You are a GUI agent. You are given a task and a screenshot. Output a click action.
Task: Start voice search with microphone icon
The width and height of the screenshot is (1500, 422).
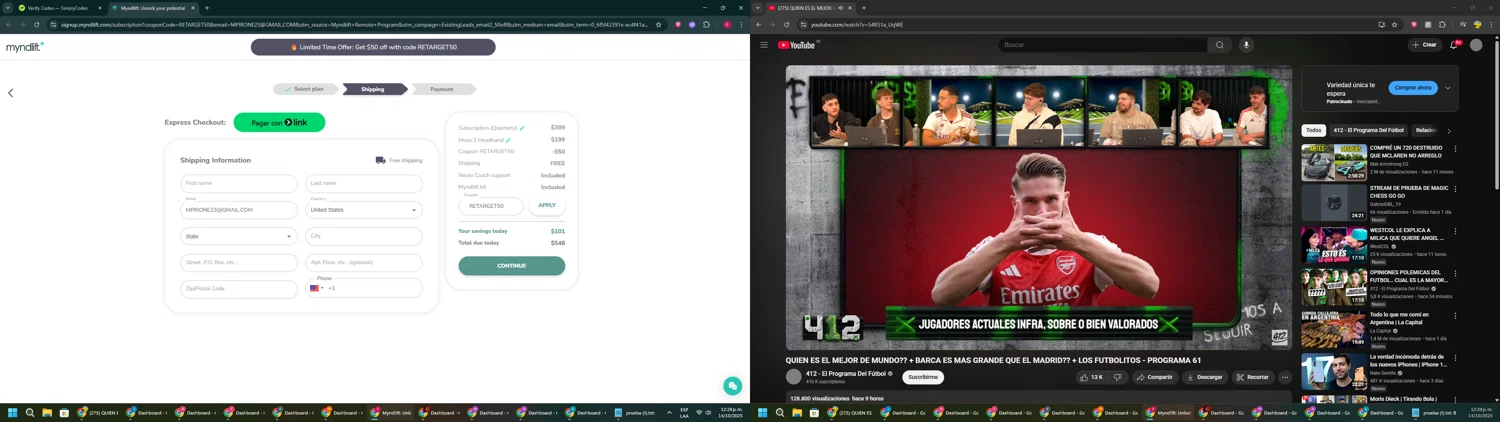tap(1246, 45)
